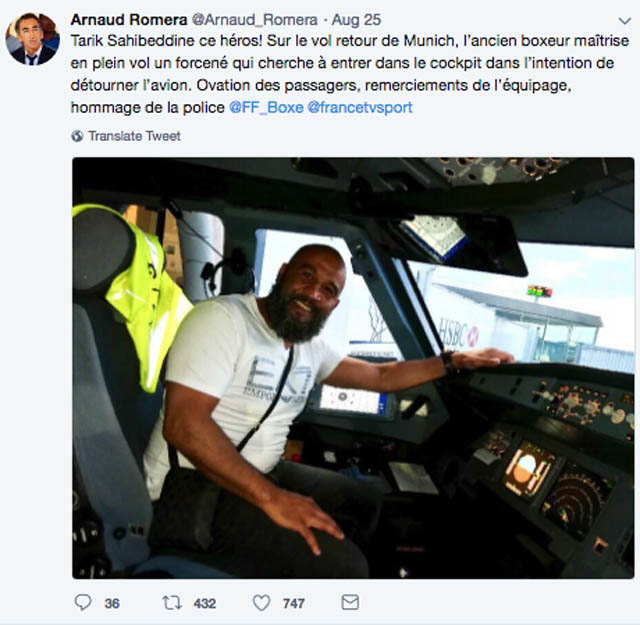Open the @FF_Boxe mention
The width and height of the screenshot is (640, 625).
[x=265, y=107]
